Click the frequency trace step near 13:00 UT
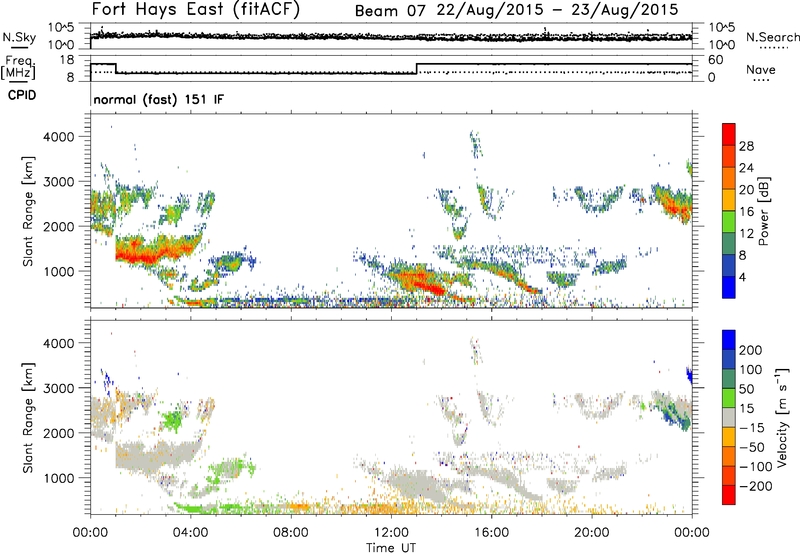 (x=417, y=69)
